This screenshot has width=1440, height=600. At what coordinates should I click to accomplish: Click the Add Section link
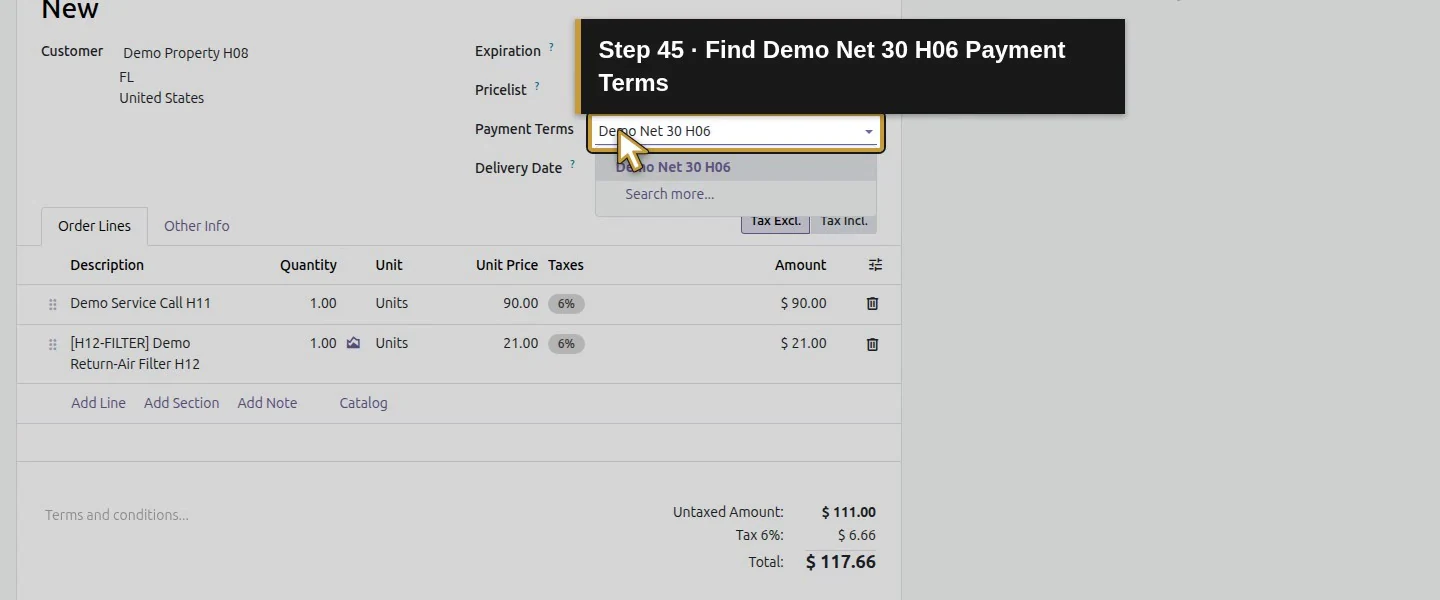coord(181,403)
